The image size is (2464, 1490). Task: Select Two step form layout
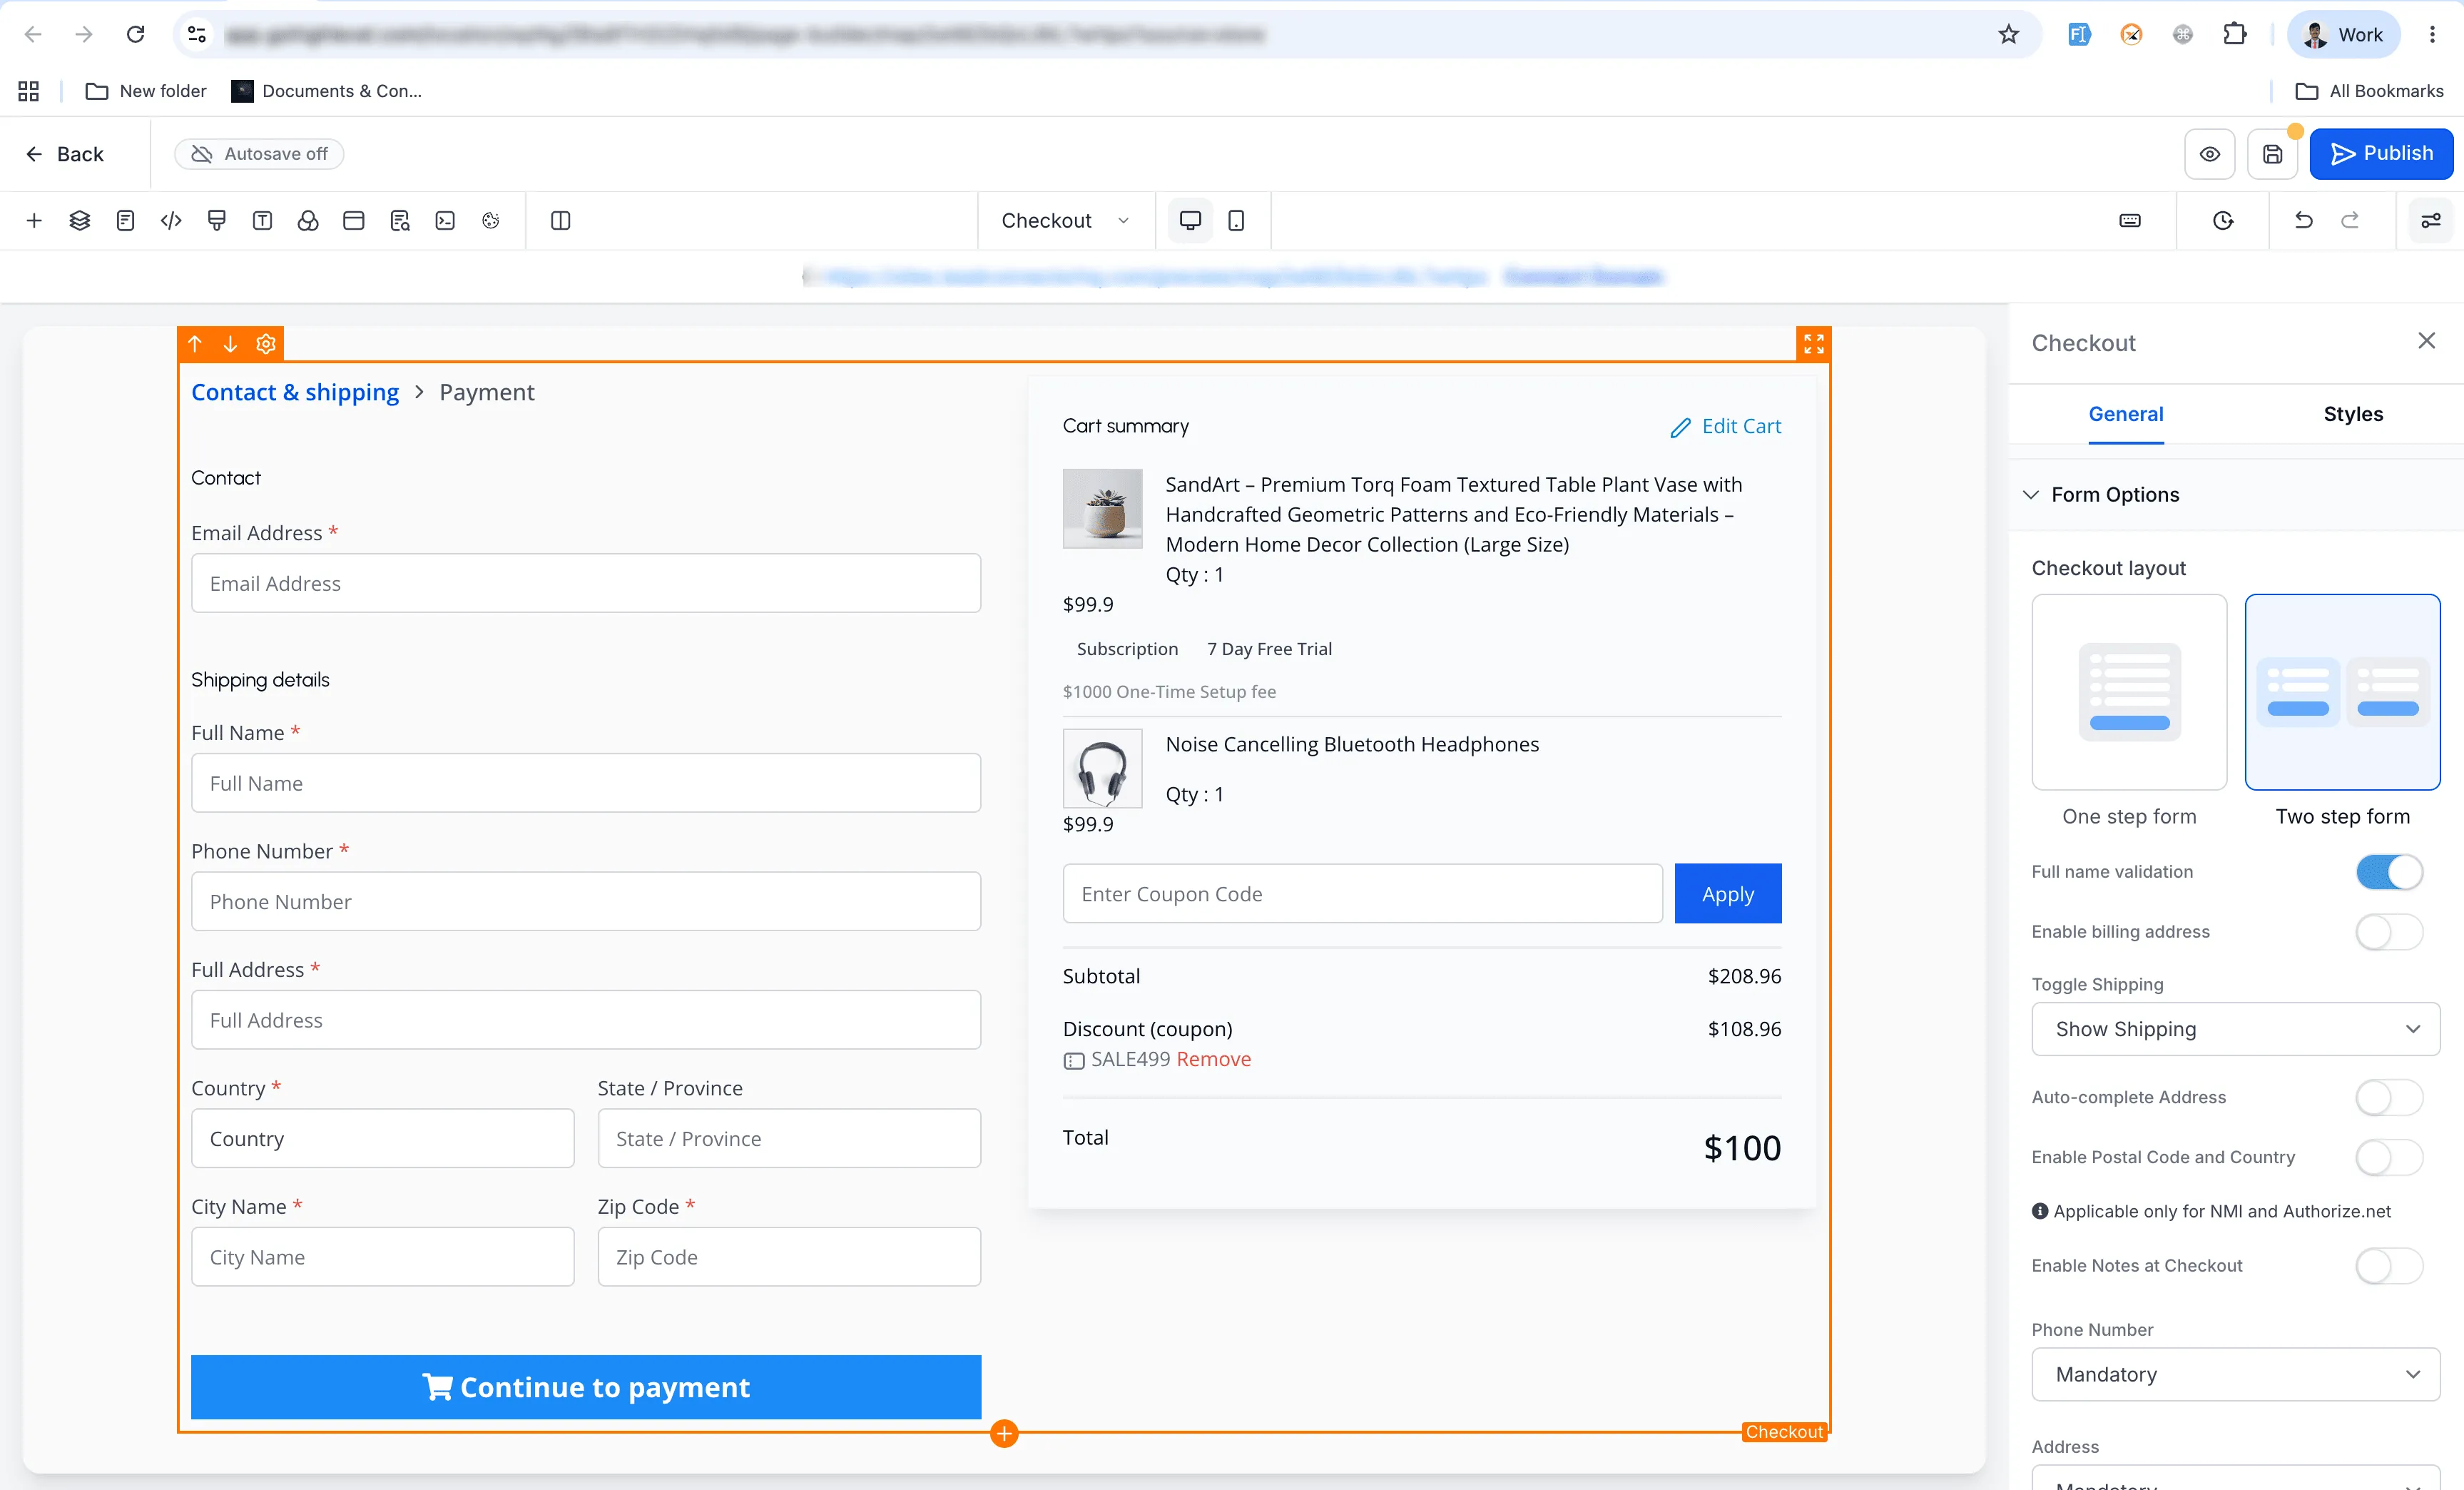click(2342, 692)
